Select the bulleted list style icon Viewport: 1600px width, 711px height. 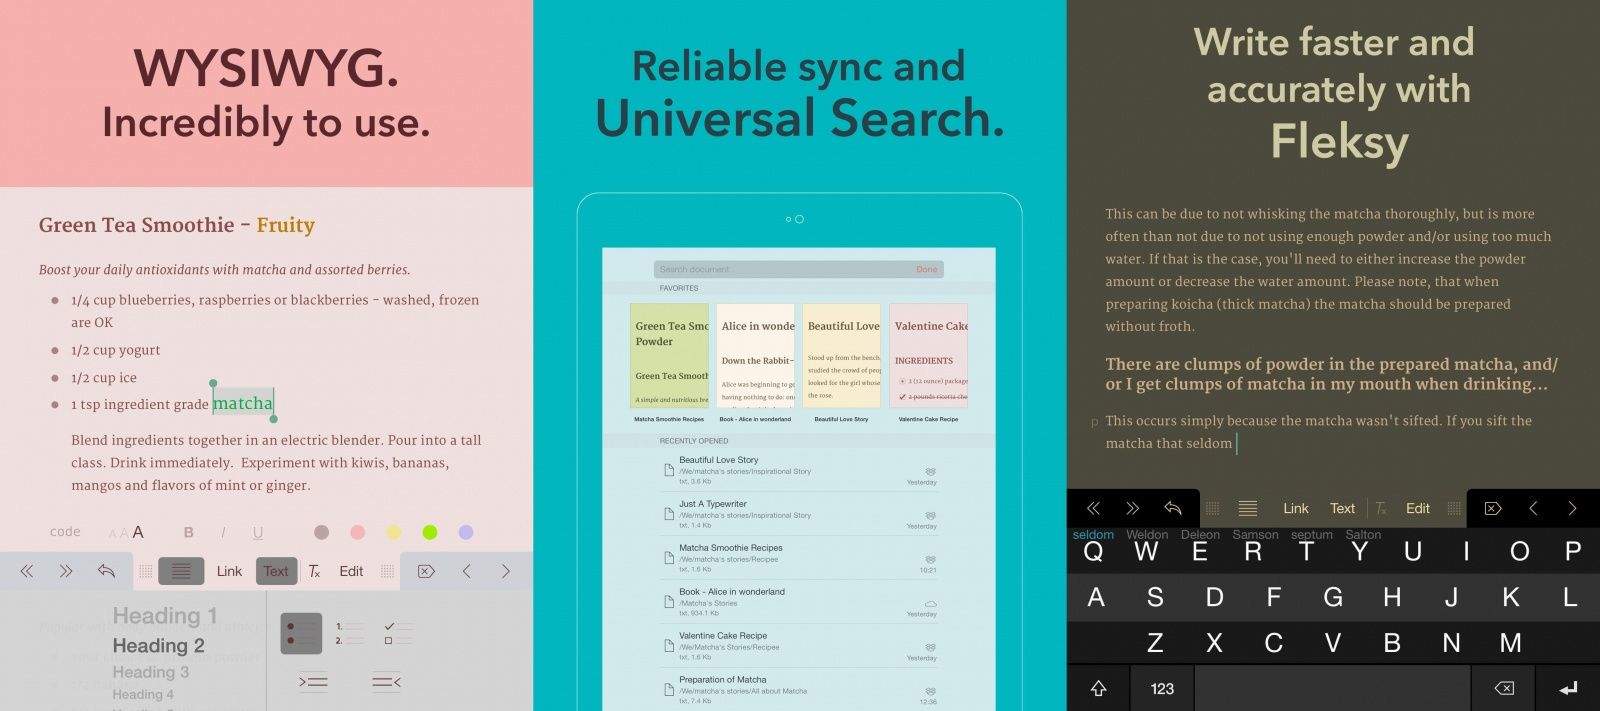click(301, 633)
